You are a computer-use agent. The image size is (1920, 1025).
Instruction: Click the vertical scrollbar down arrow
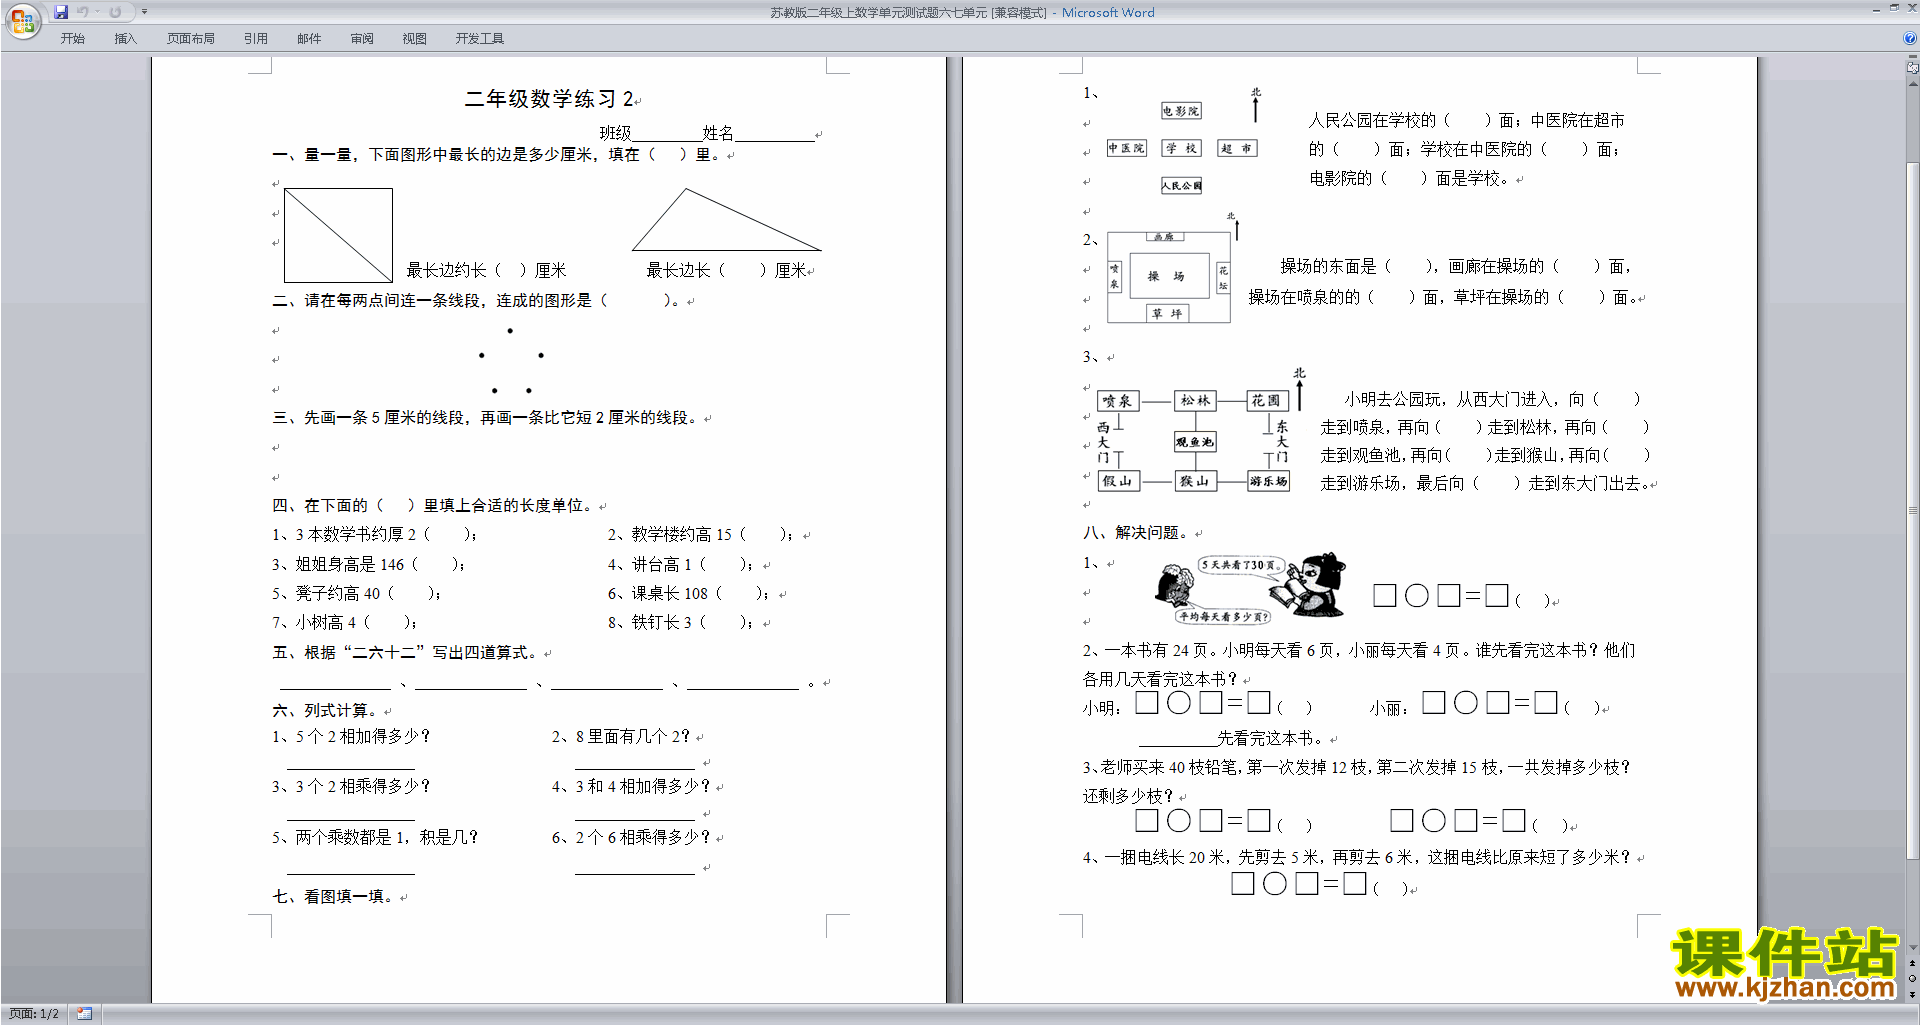coord(1913,948)
